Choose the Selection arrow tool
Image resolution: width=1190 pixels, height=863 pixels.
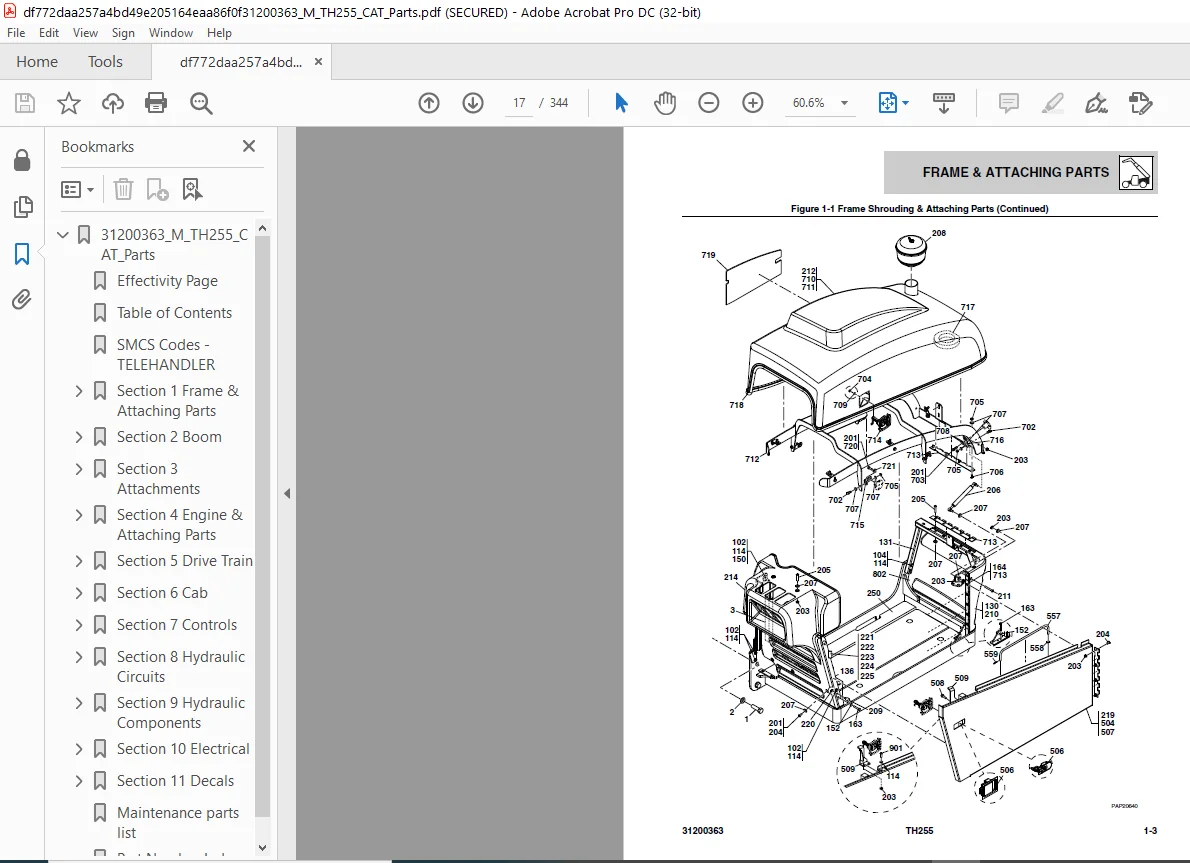[x=621, y=102]
